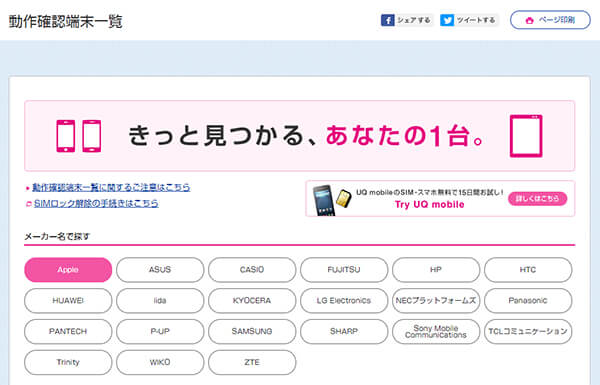600x385 pixels.
Task: Click the tablet icon in the pink banner
Action: pos(526,136)
